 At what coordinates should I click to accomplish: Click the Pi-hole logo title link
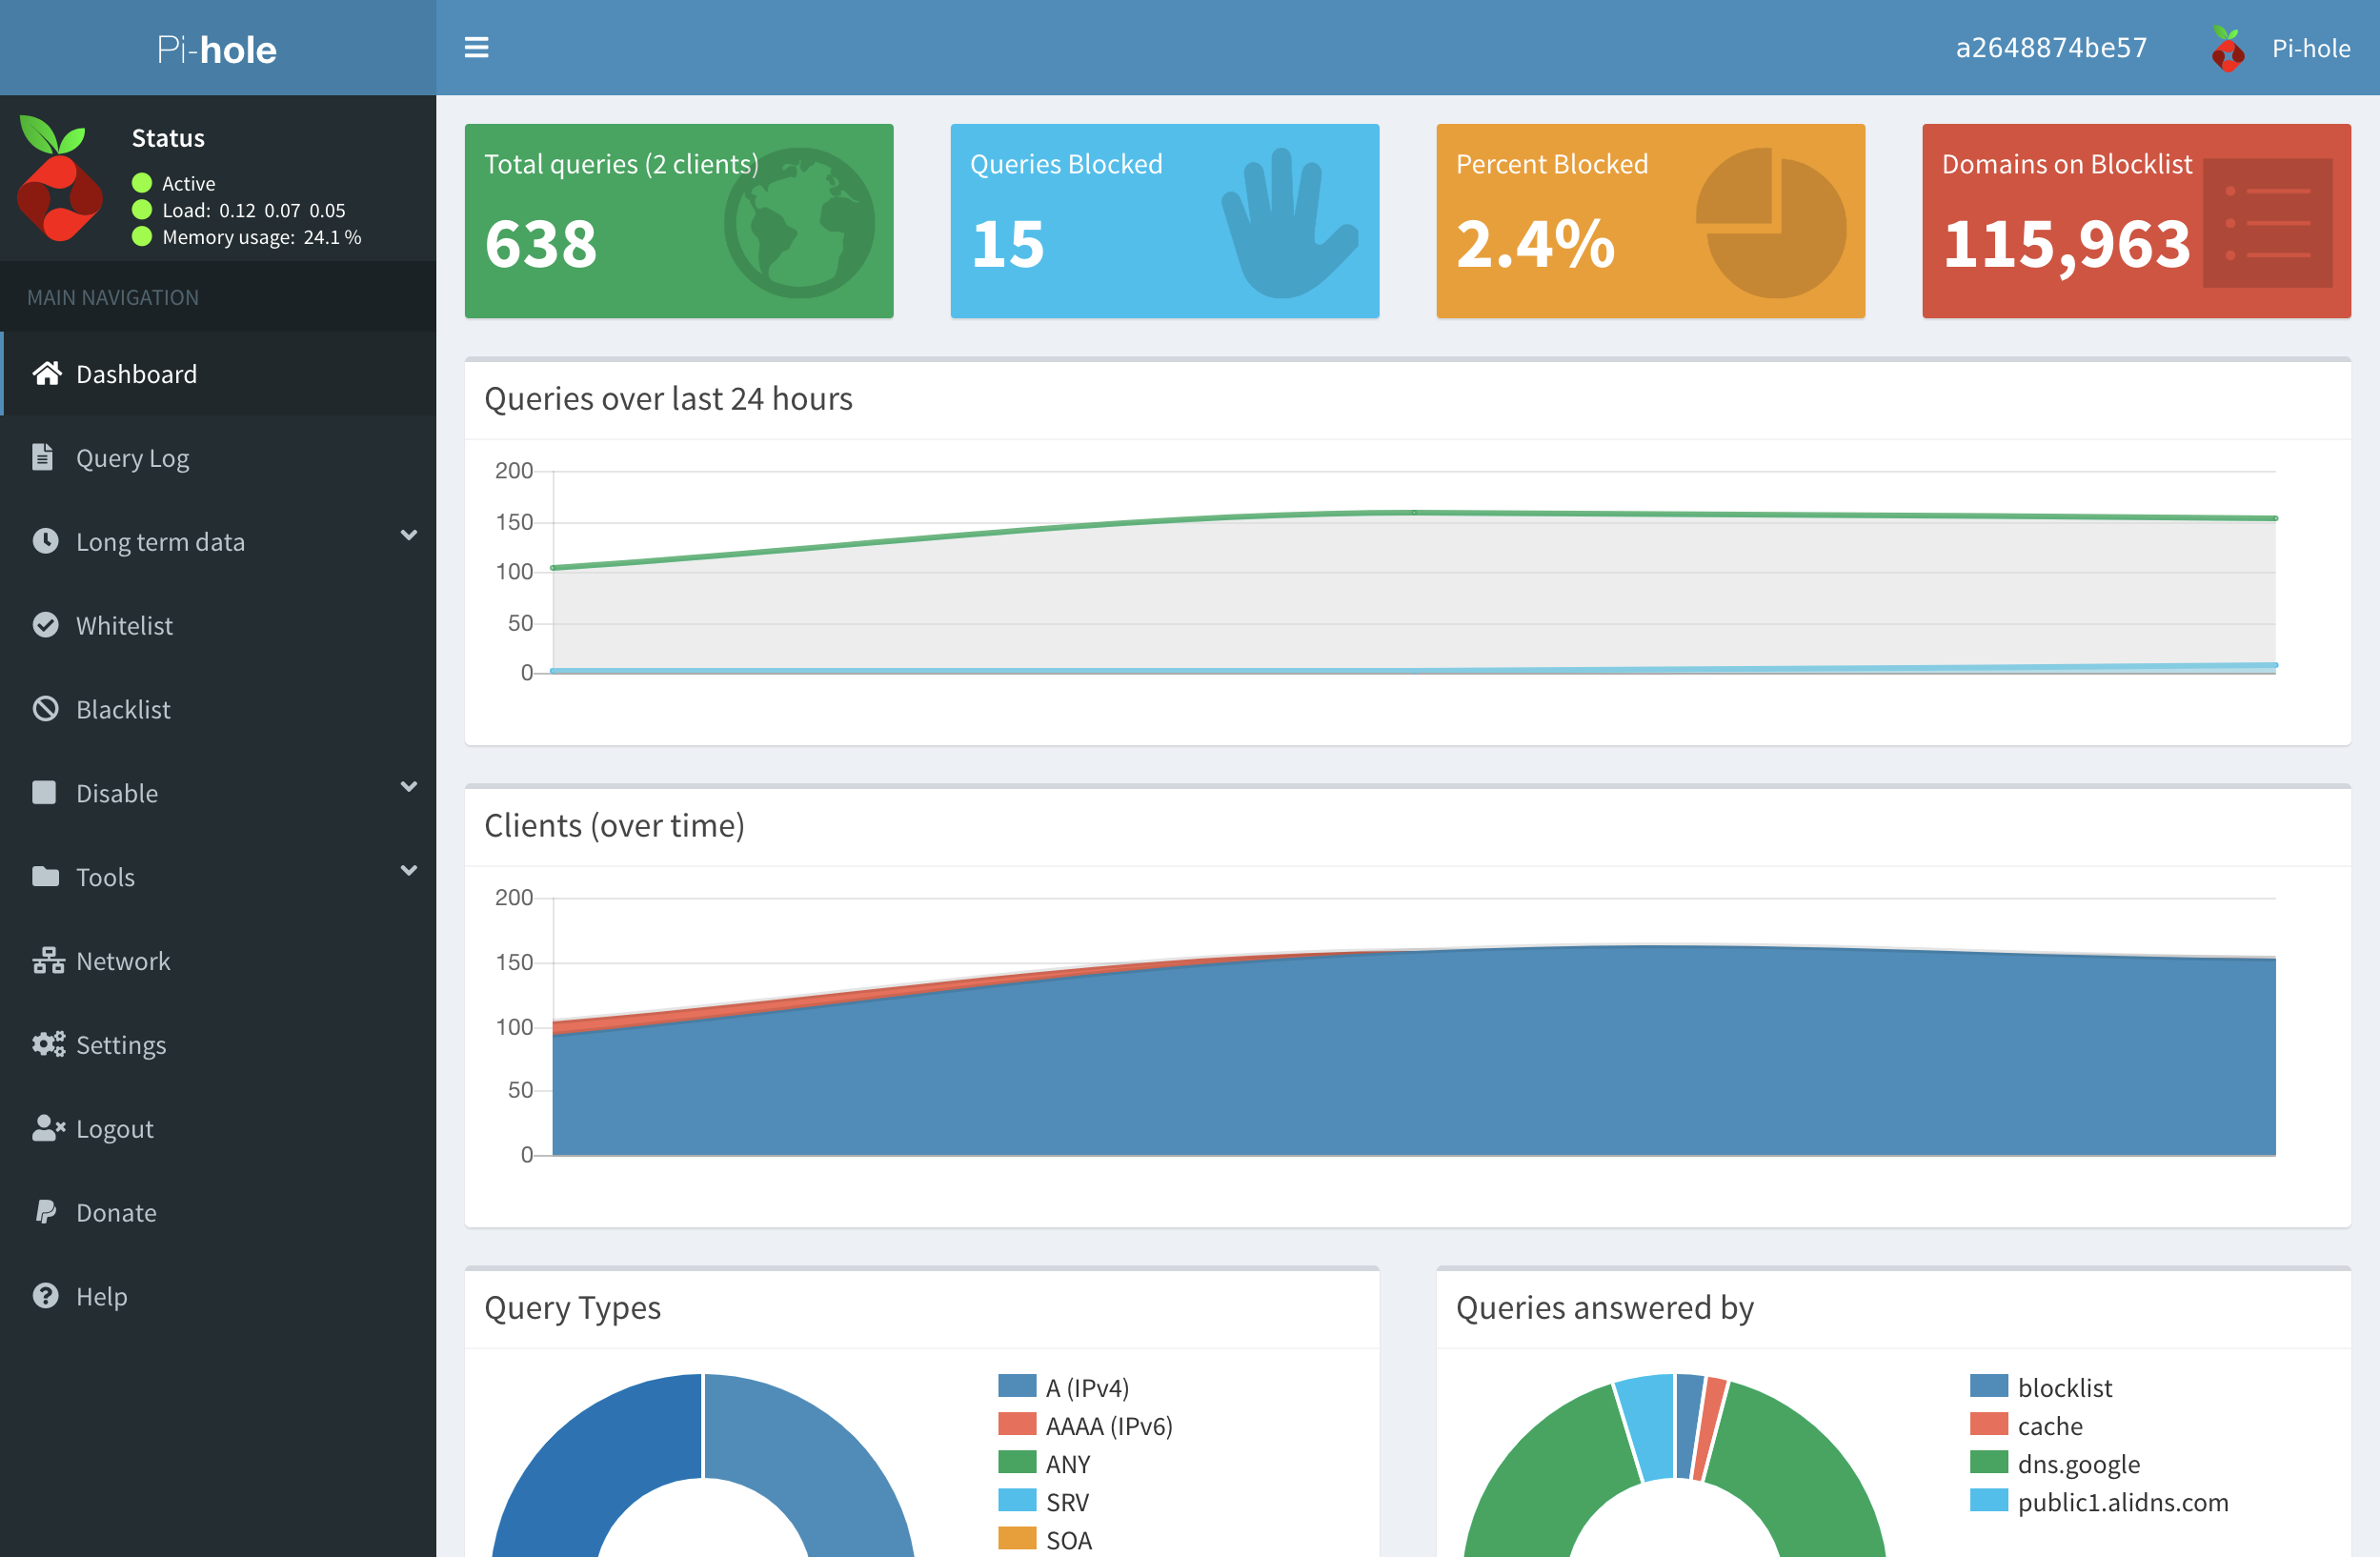pos(217,48)
